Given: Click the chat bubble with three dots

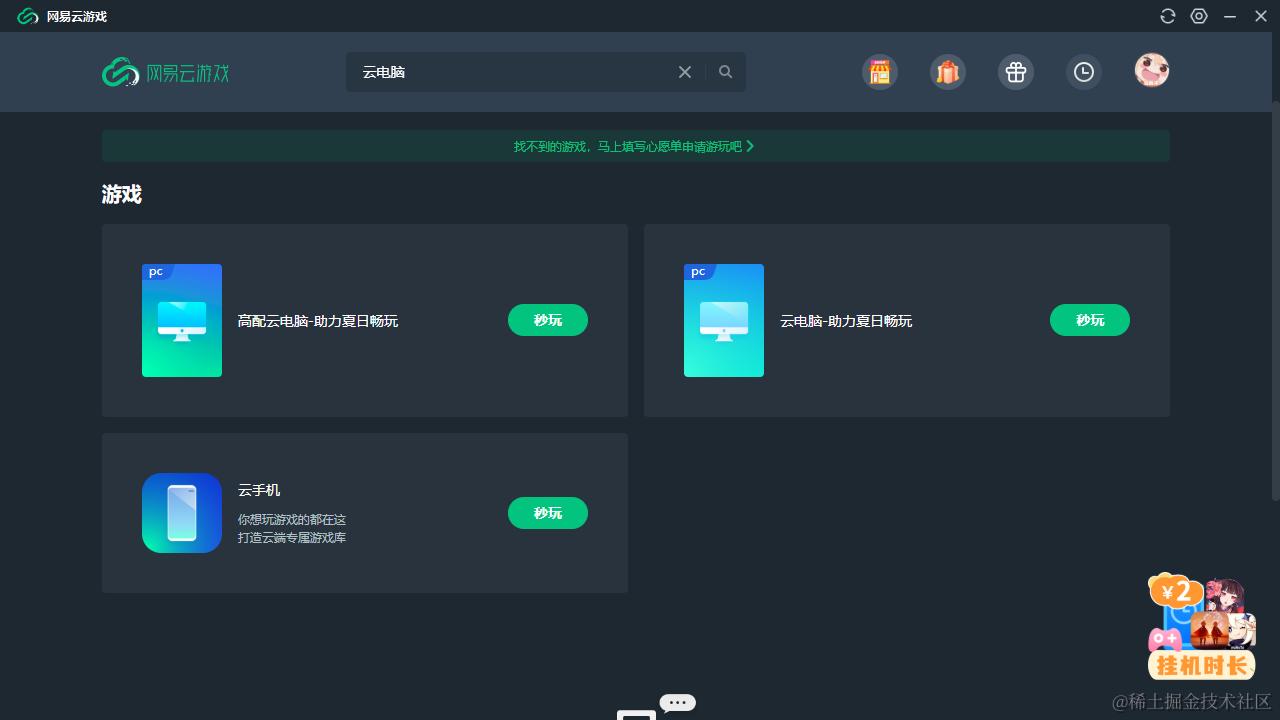Looking at the screenshot, I should tap(677, 703).
